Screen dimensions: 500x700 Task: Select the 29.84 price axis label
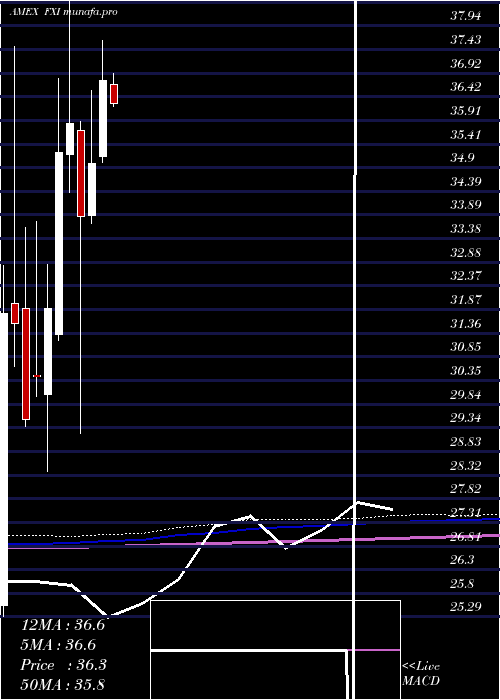[466, 395]
